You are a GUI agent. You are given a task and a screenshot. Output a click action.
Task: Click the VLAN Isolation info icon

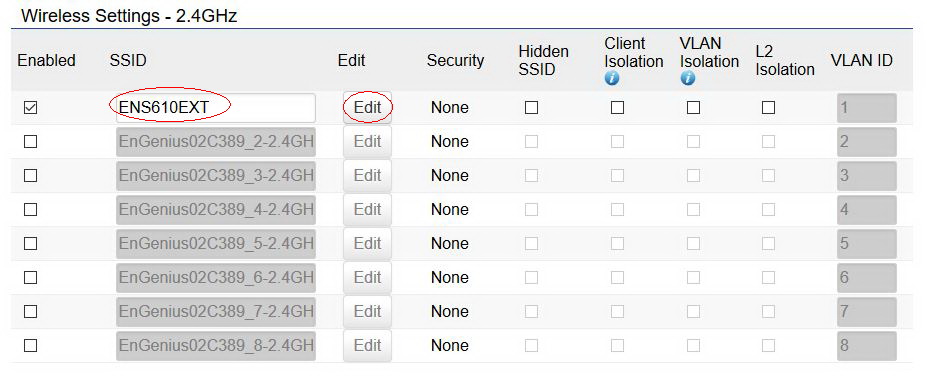point(687,78)
